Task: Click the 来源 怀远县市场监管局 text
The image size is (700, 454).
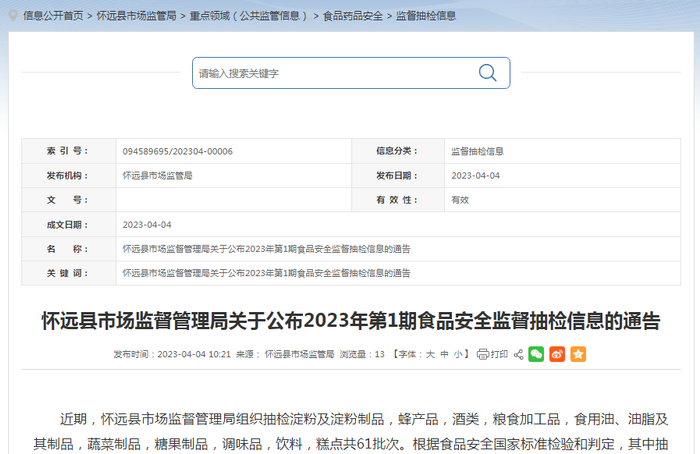Action: [x=285, y=354]
